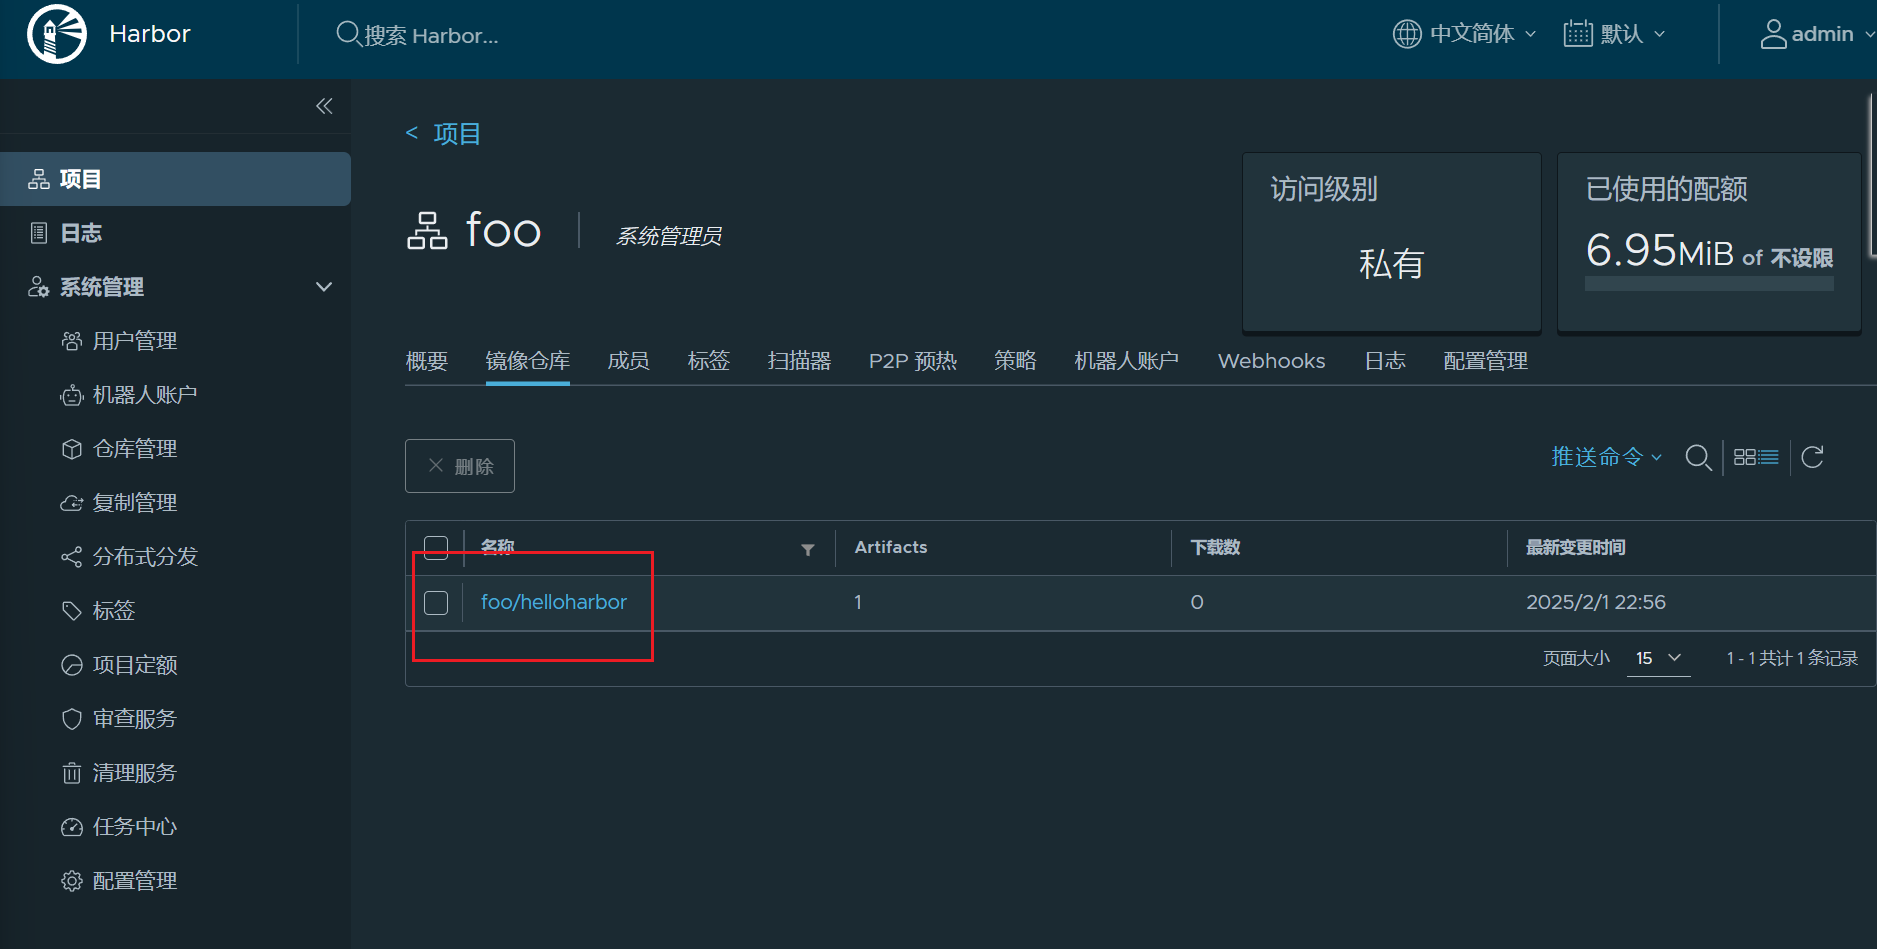Click the 配置管理 gear icon in sidebar
Screen dimensions: 1877x949
(72, 881)
